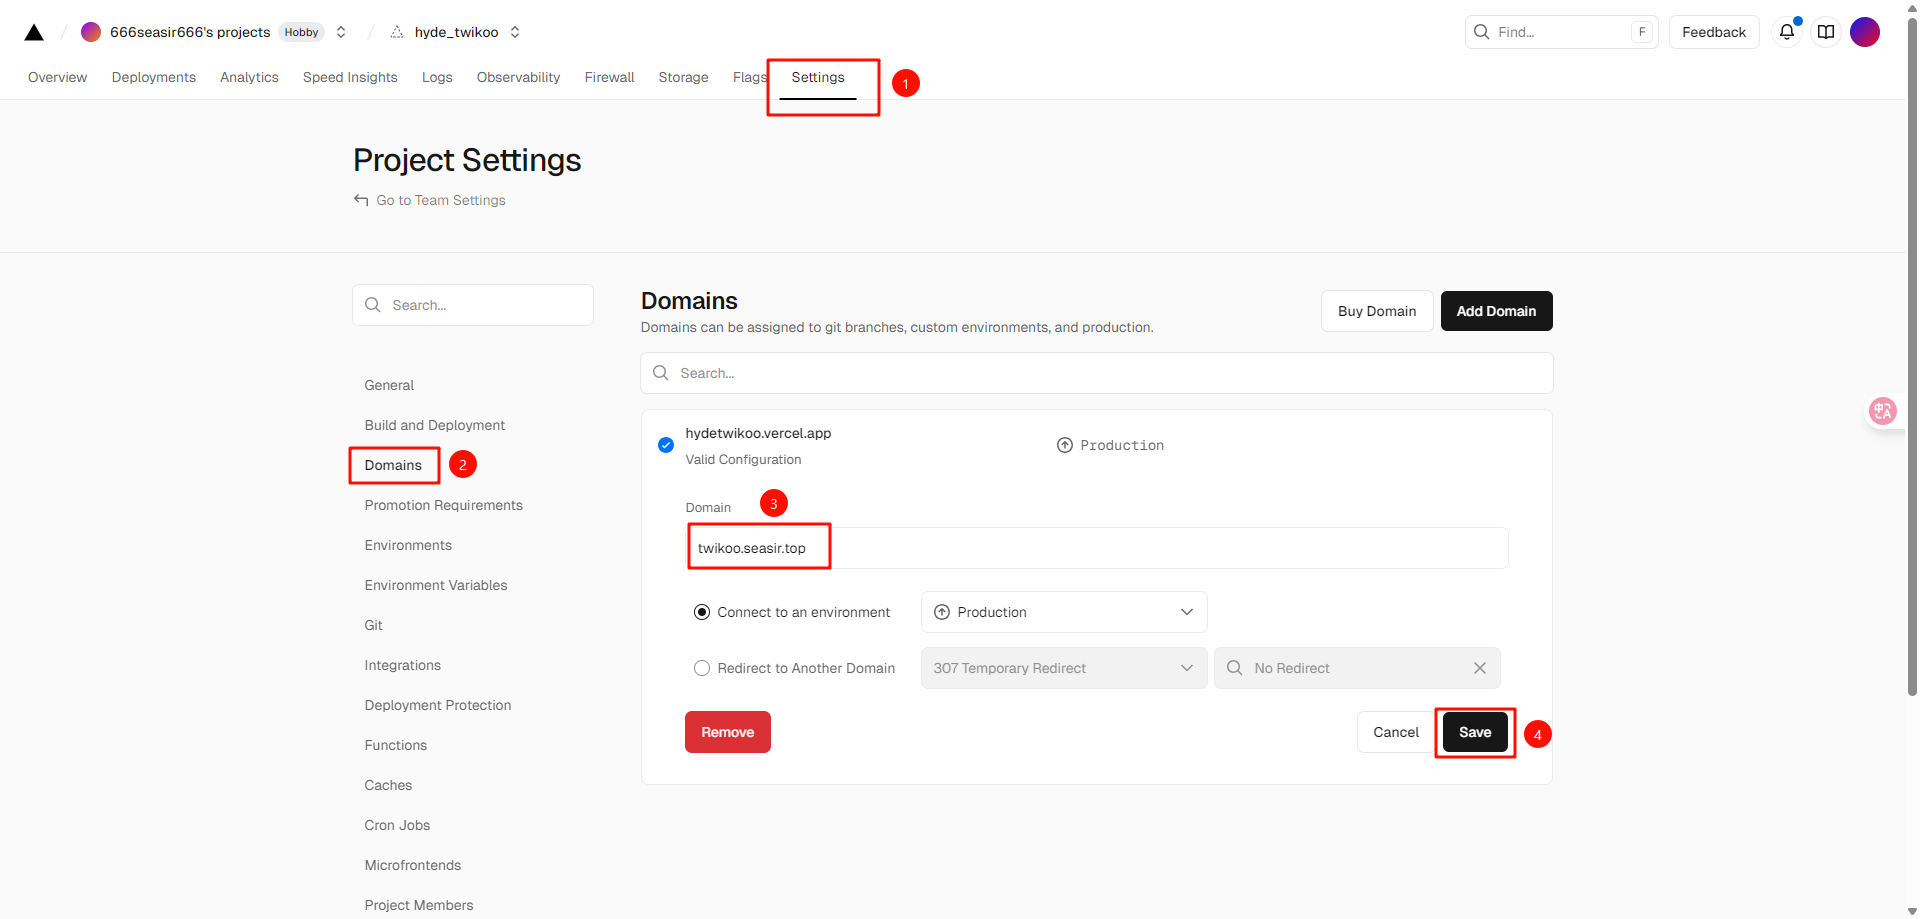This screenshot has height=919, width=1920.
Task: Open Build and Deployment settings
Action: pyautogui.click(x=435, y=425)
